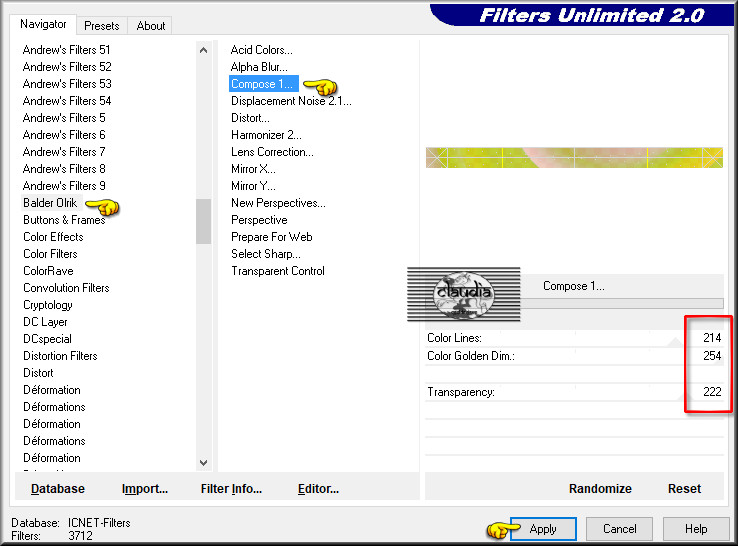Choose Prepare For Web filter

click(272, 237)
